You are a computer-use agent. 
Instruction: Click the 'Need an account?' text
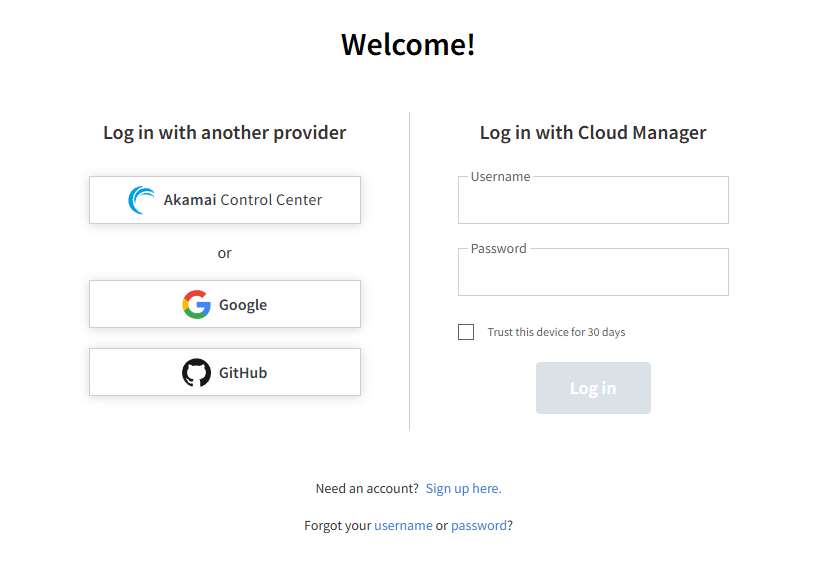(x=367, y=488)
